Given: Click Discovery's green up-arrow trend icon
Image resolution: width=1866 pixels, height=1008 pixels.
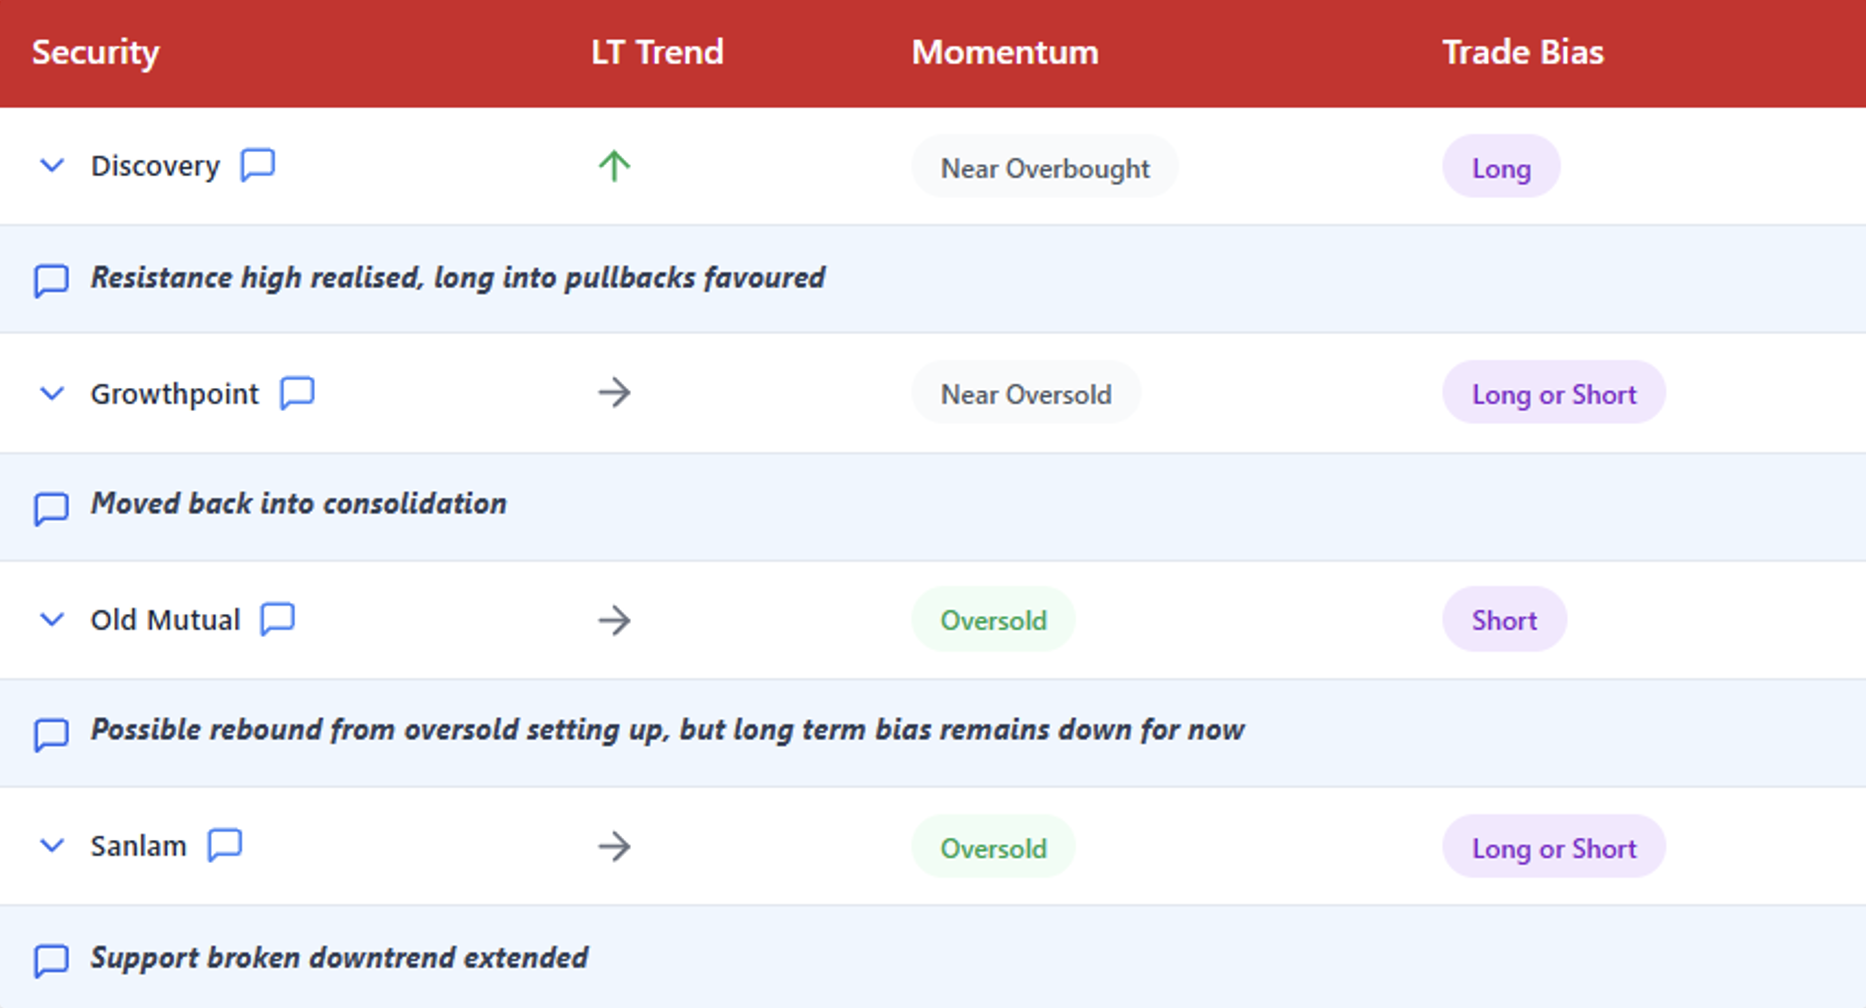Looking at the screenshot, I should [614, 166].
